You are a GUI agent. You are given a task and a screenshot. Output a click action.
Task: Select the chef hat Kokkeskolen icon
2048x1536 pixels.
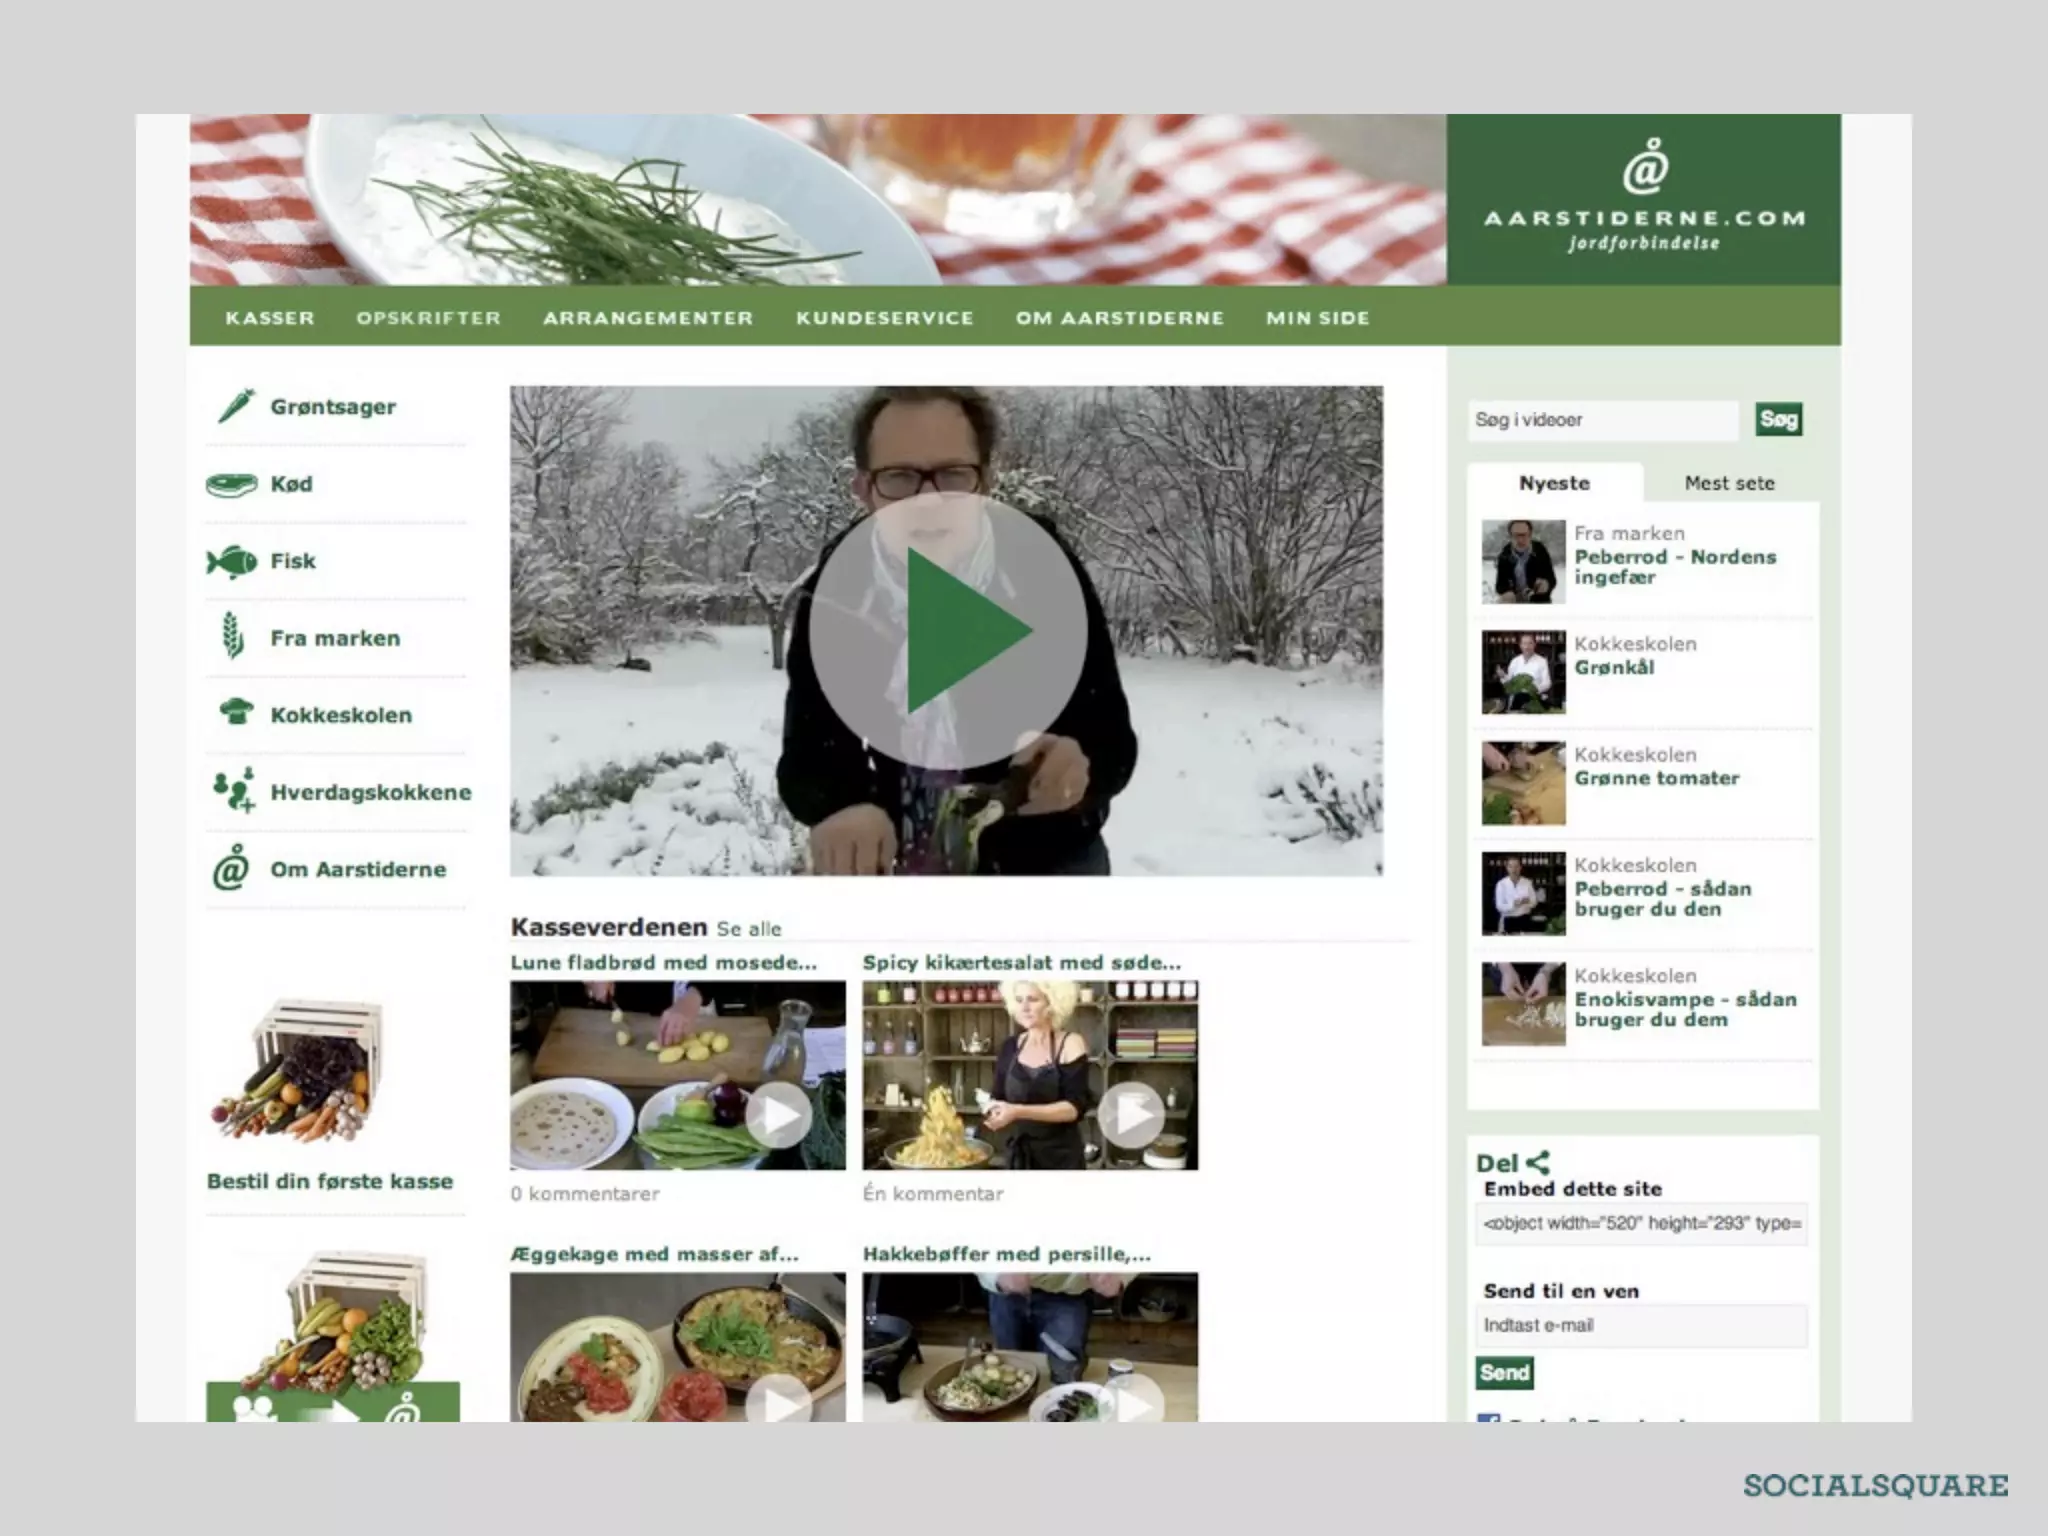tap(236, 712)
